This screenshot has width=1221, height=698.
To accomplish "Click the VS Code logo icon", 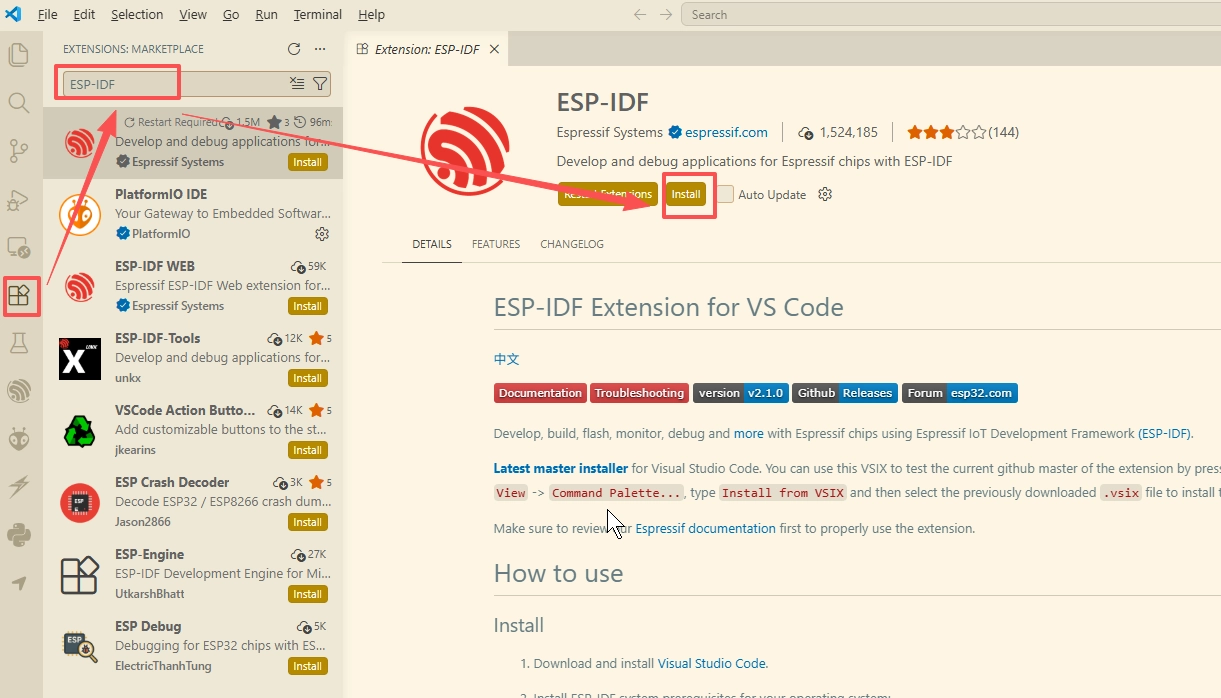I will (x=14, y=14).
